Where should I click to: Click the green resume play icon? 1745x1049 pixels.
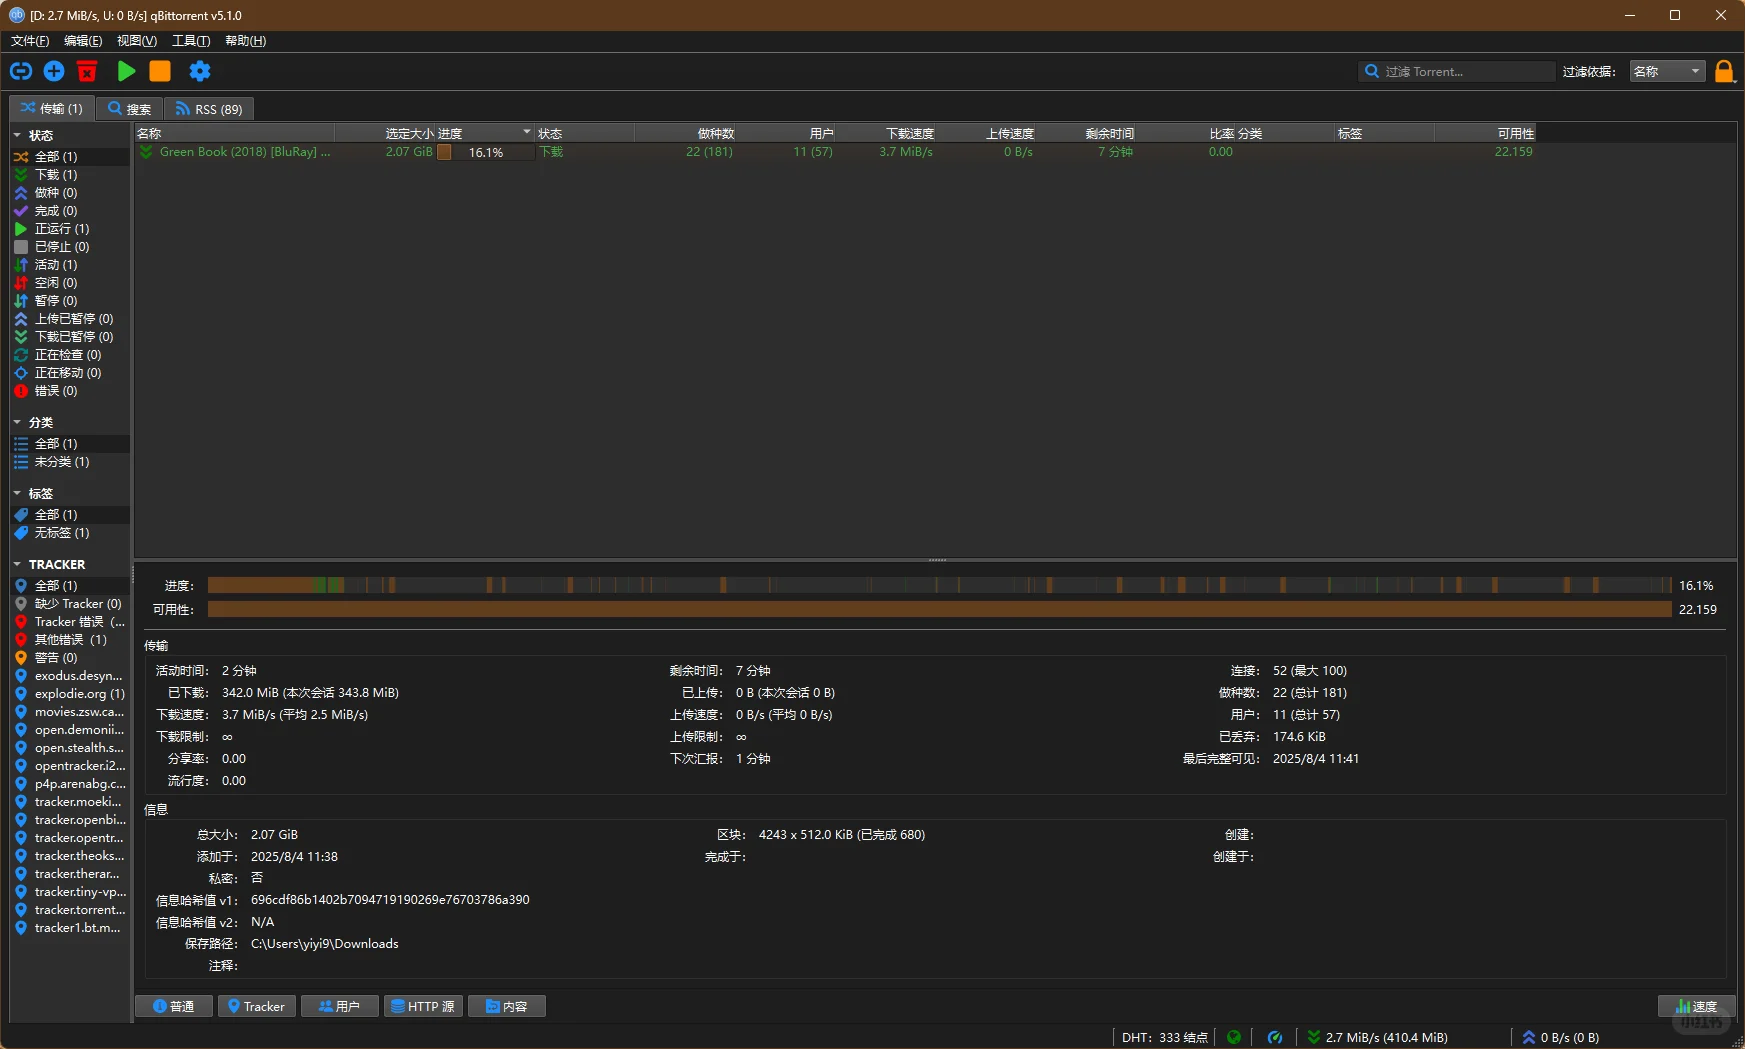pos(126,71)
